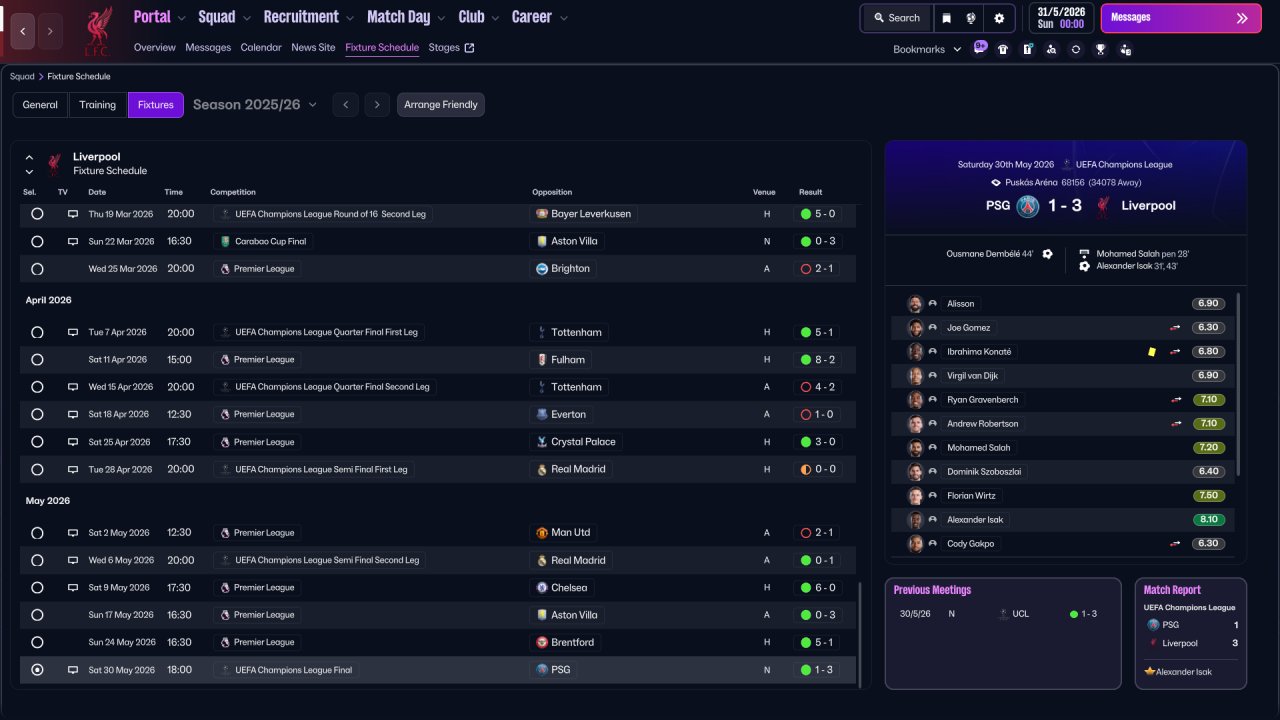Click Liverpool crest in Fixture Schedule panel header
The width and height of the screenshot is (1280, 720).
(54, 164)
